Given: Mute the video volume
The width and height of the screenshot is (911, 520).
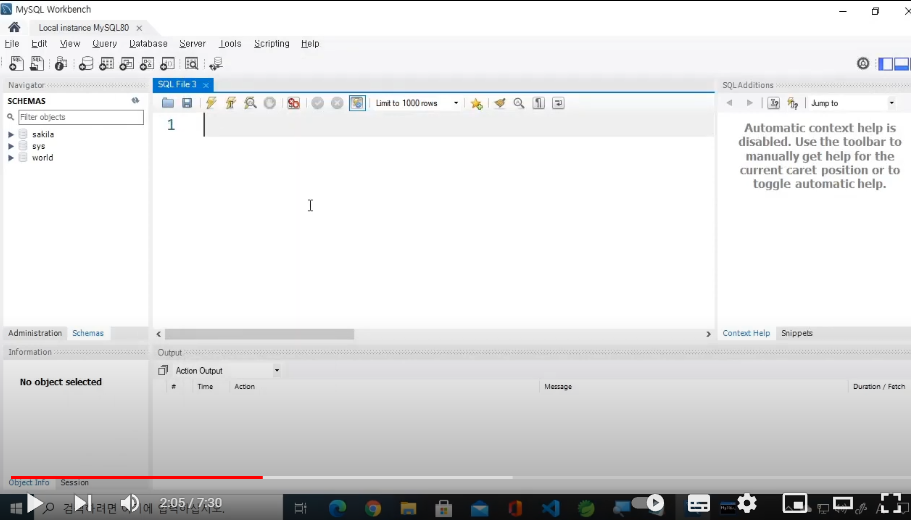Looking at the screenshot, I should pos(130,503).
